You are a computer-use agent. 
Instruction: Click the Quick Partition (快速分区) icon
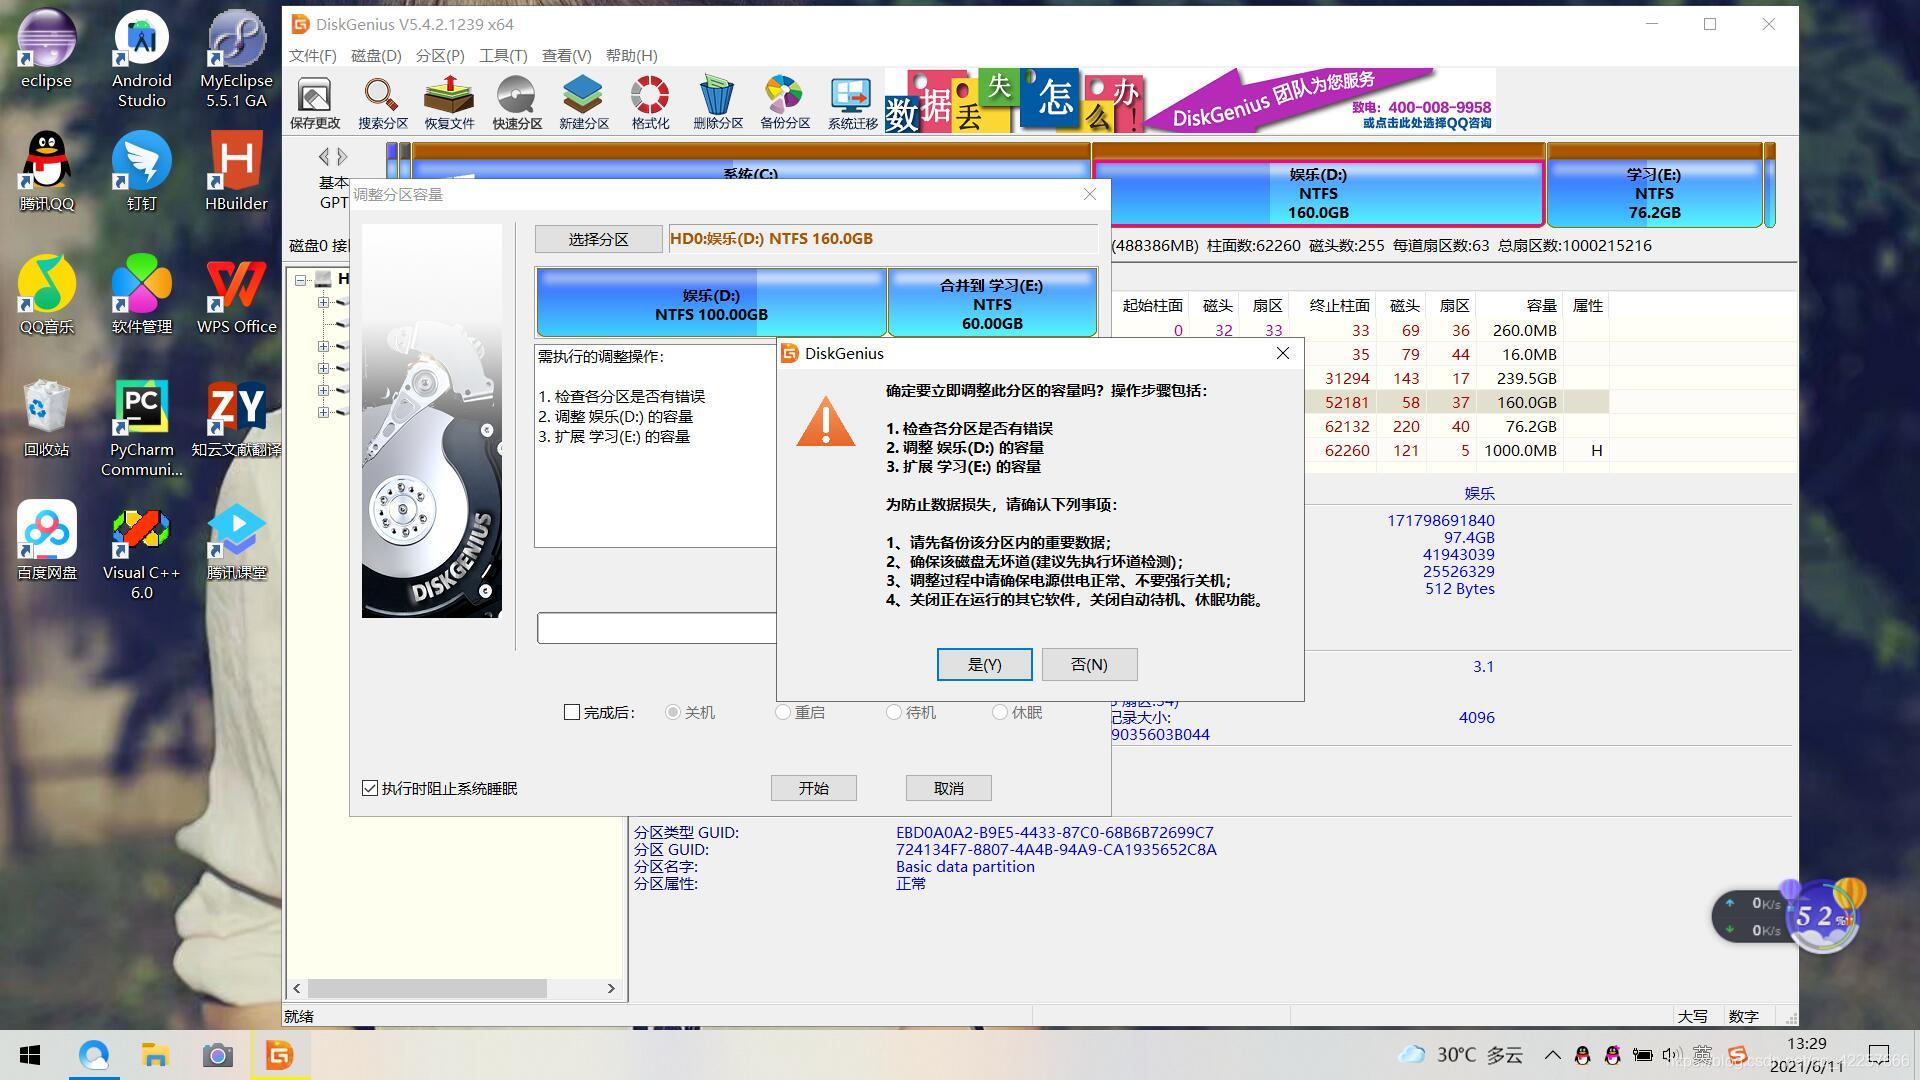pos(516,103)
